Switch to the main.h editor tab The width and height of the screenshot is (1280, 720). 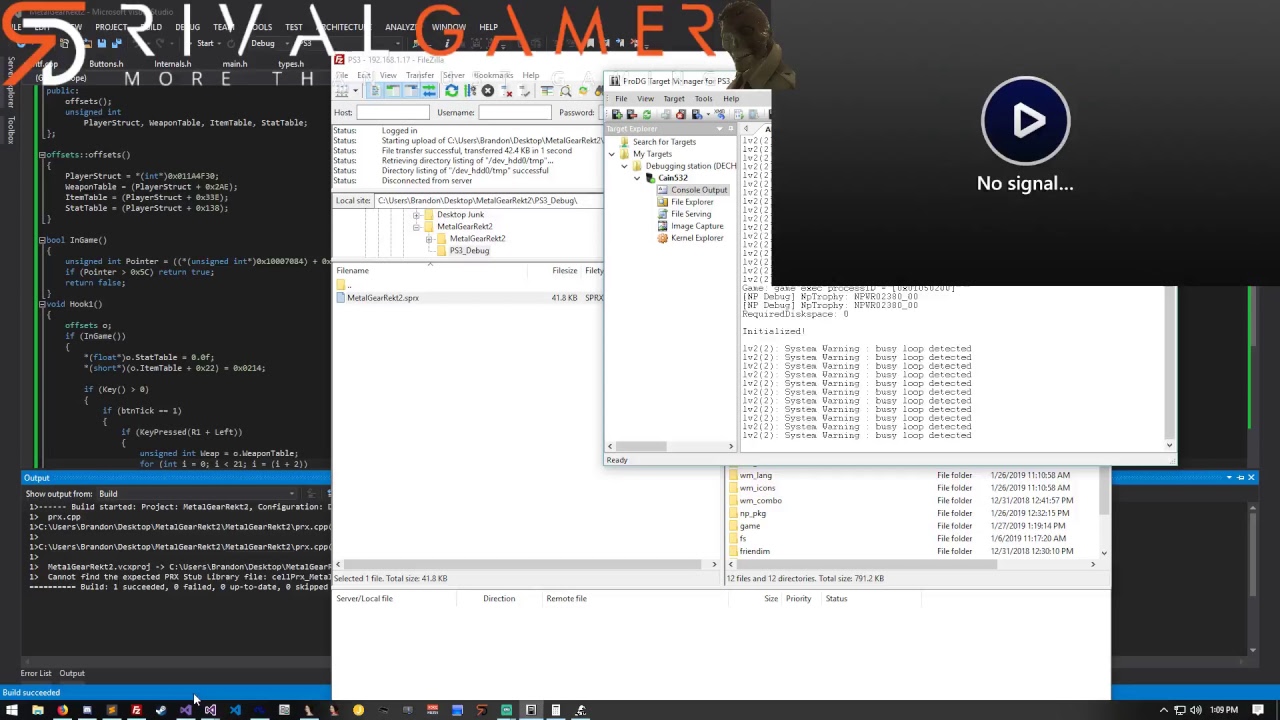[235, 64]
